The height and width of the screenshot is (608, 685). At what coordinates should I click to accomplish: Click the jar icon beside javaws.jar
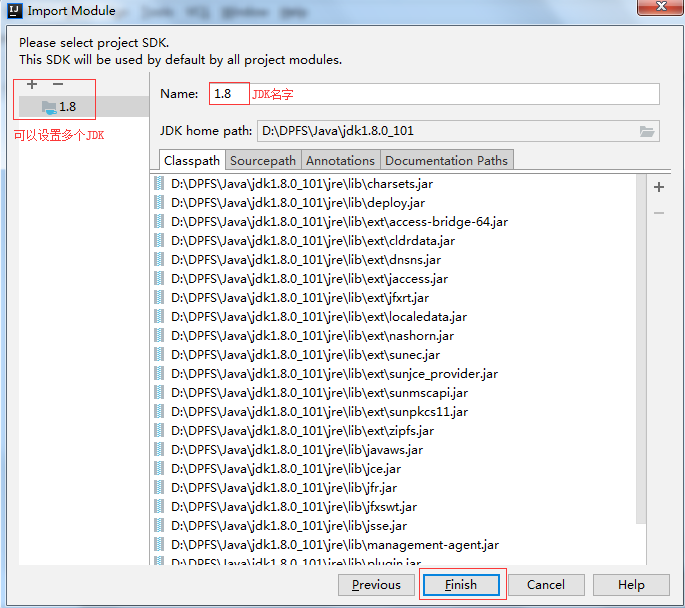(159, 449)
